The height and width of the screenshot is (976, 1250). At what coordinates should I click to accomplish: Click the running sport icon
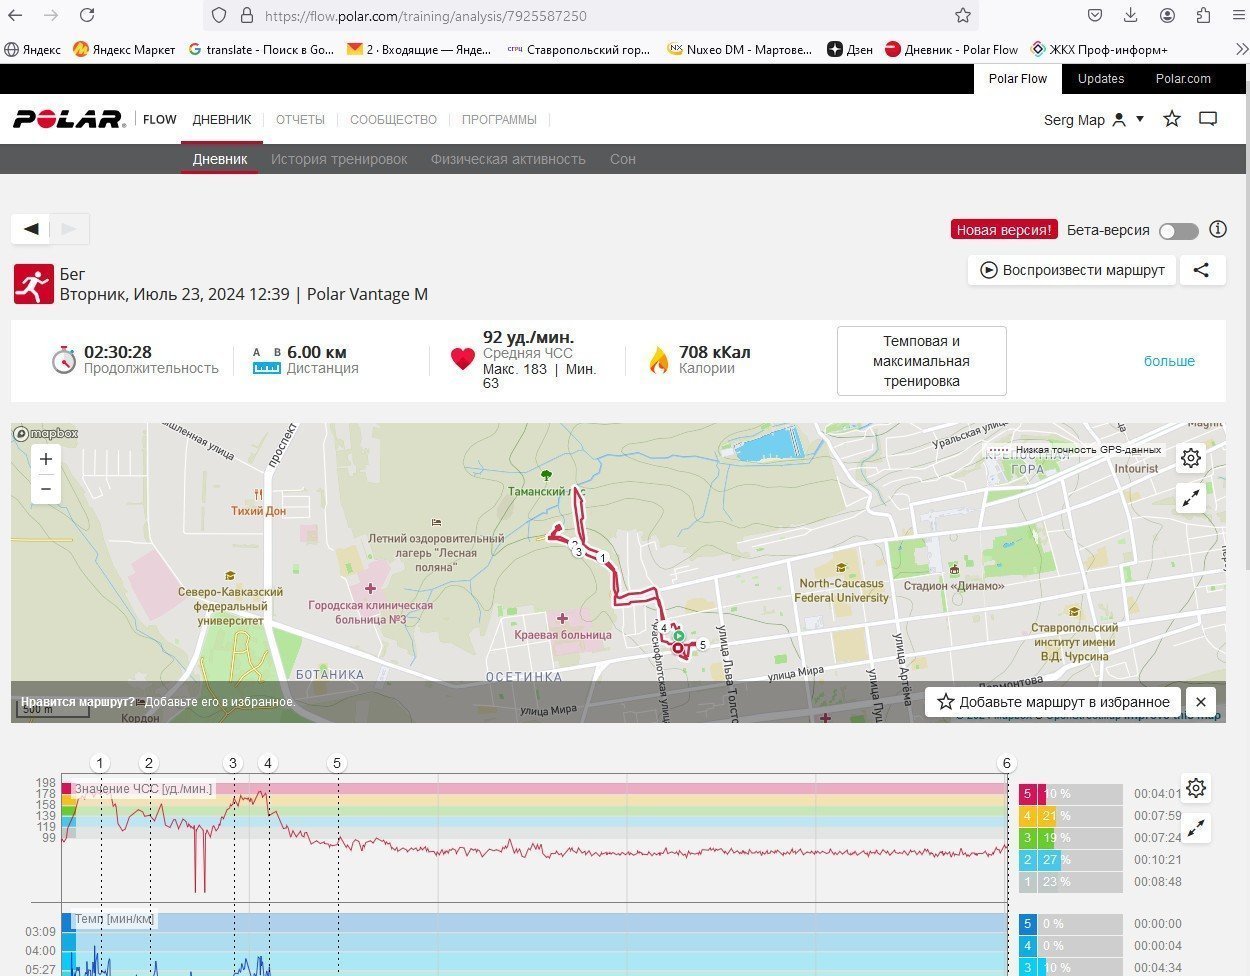pos(33,284)
